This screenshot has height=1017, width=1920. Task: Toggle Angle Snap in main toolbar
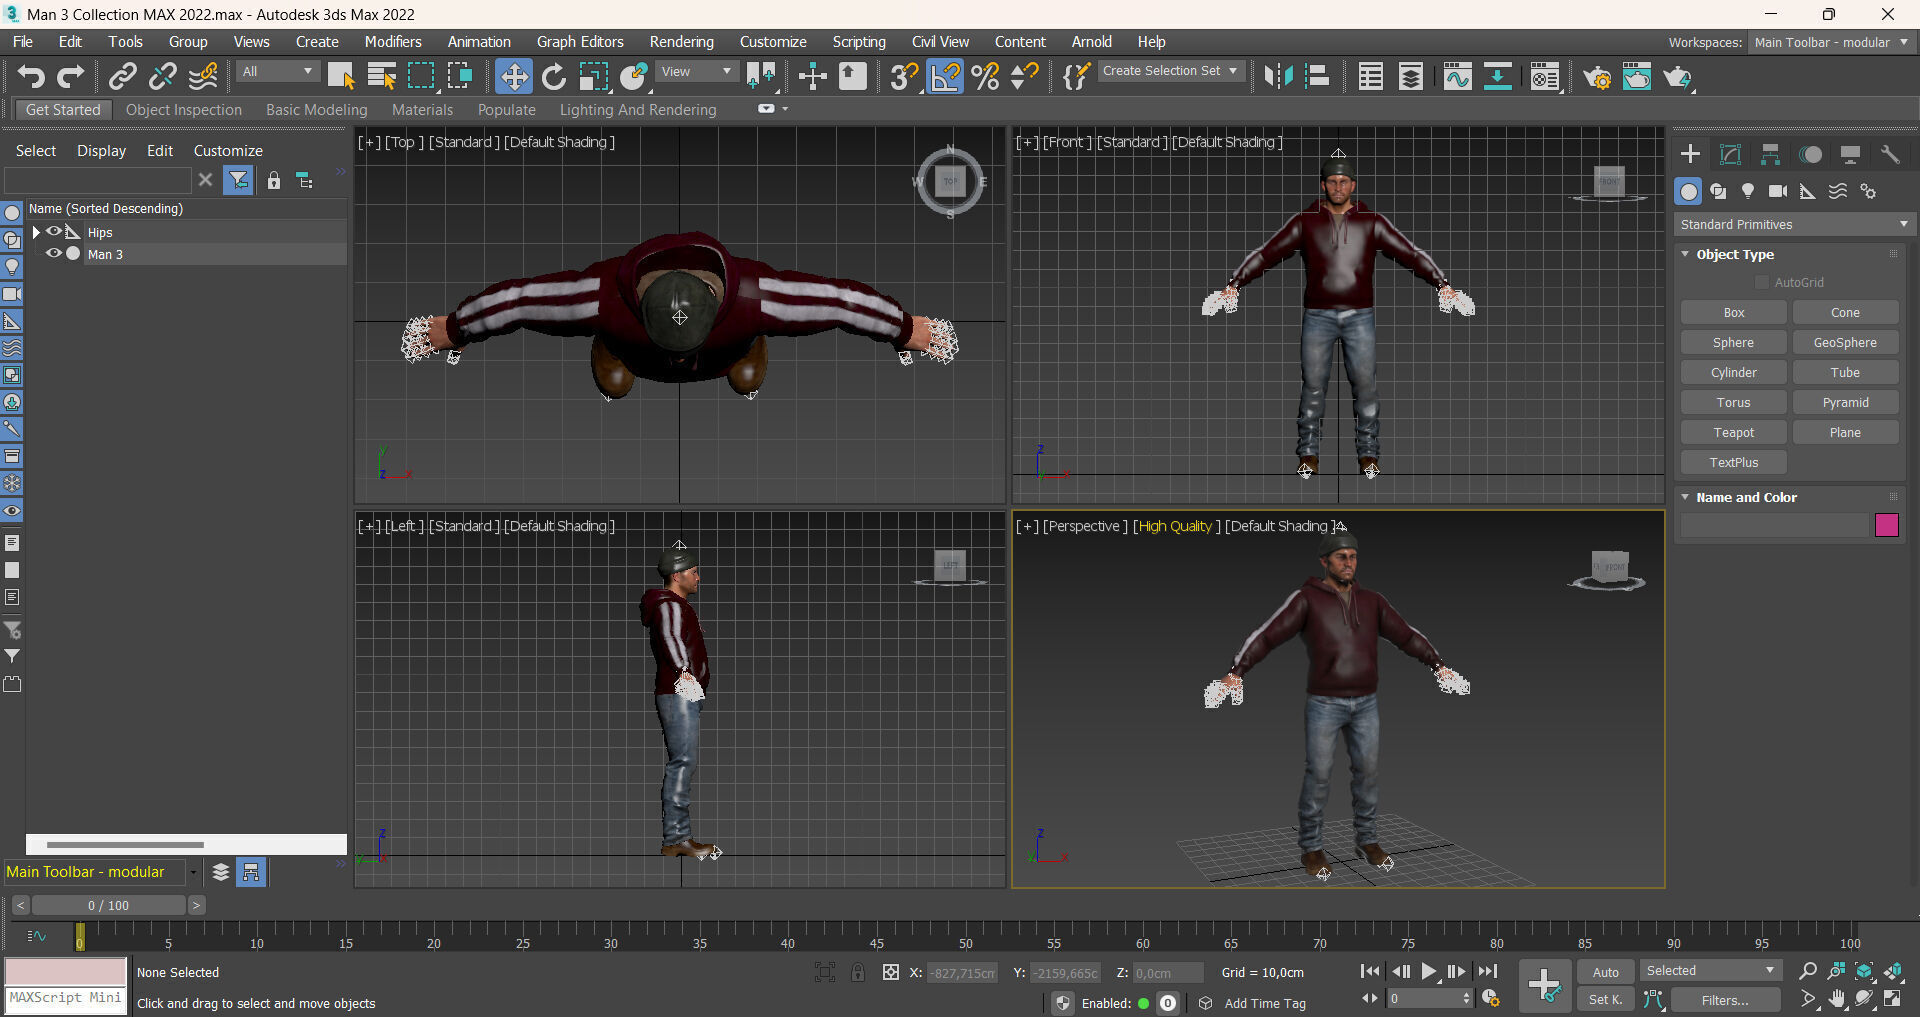pos(945,77)
